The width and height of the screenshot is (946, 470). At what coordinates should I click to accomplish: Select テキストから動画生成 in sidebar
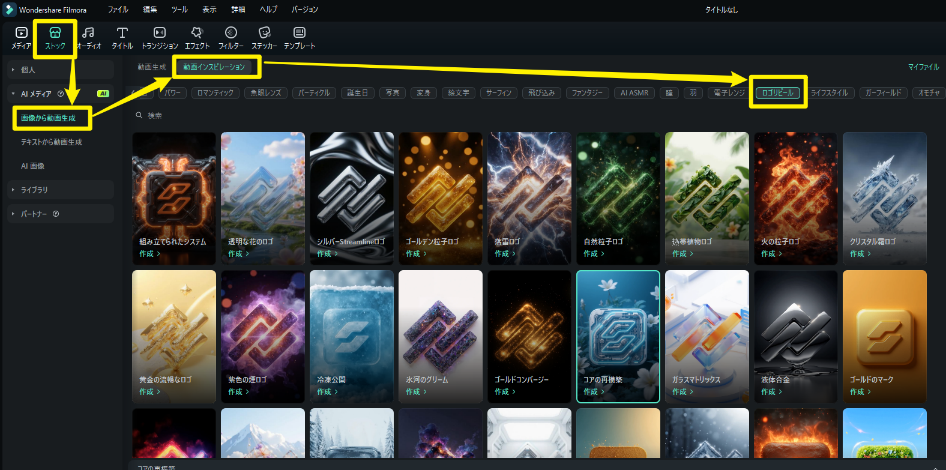tap(51, 142)
